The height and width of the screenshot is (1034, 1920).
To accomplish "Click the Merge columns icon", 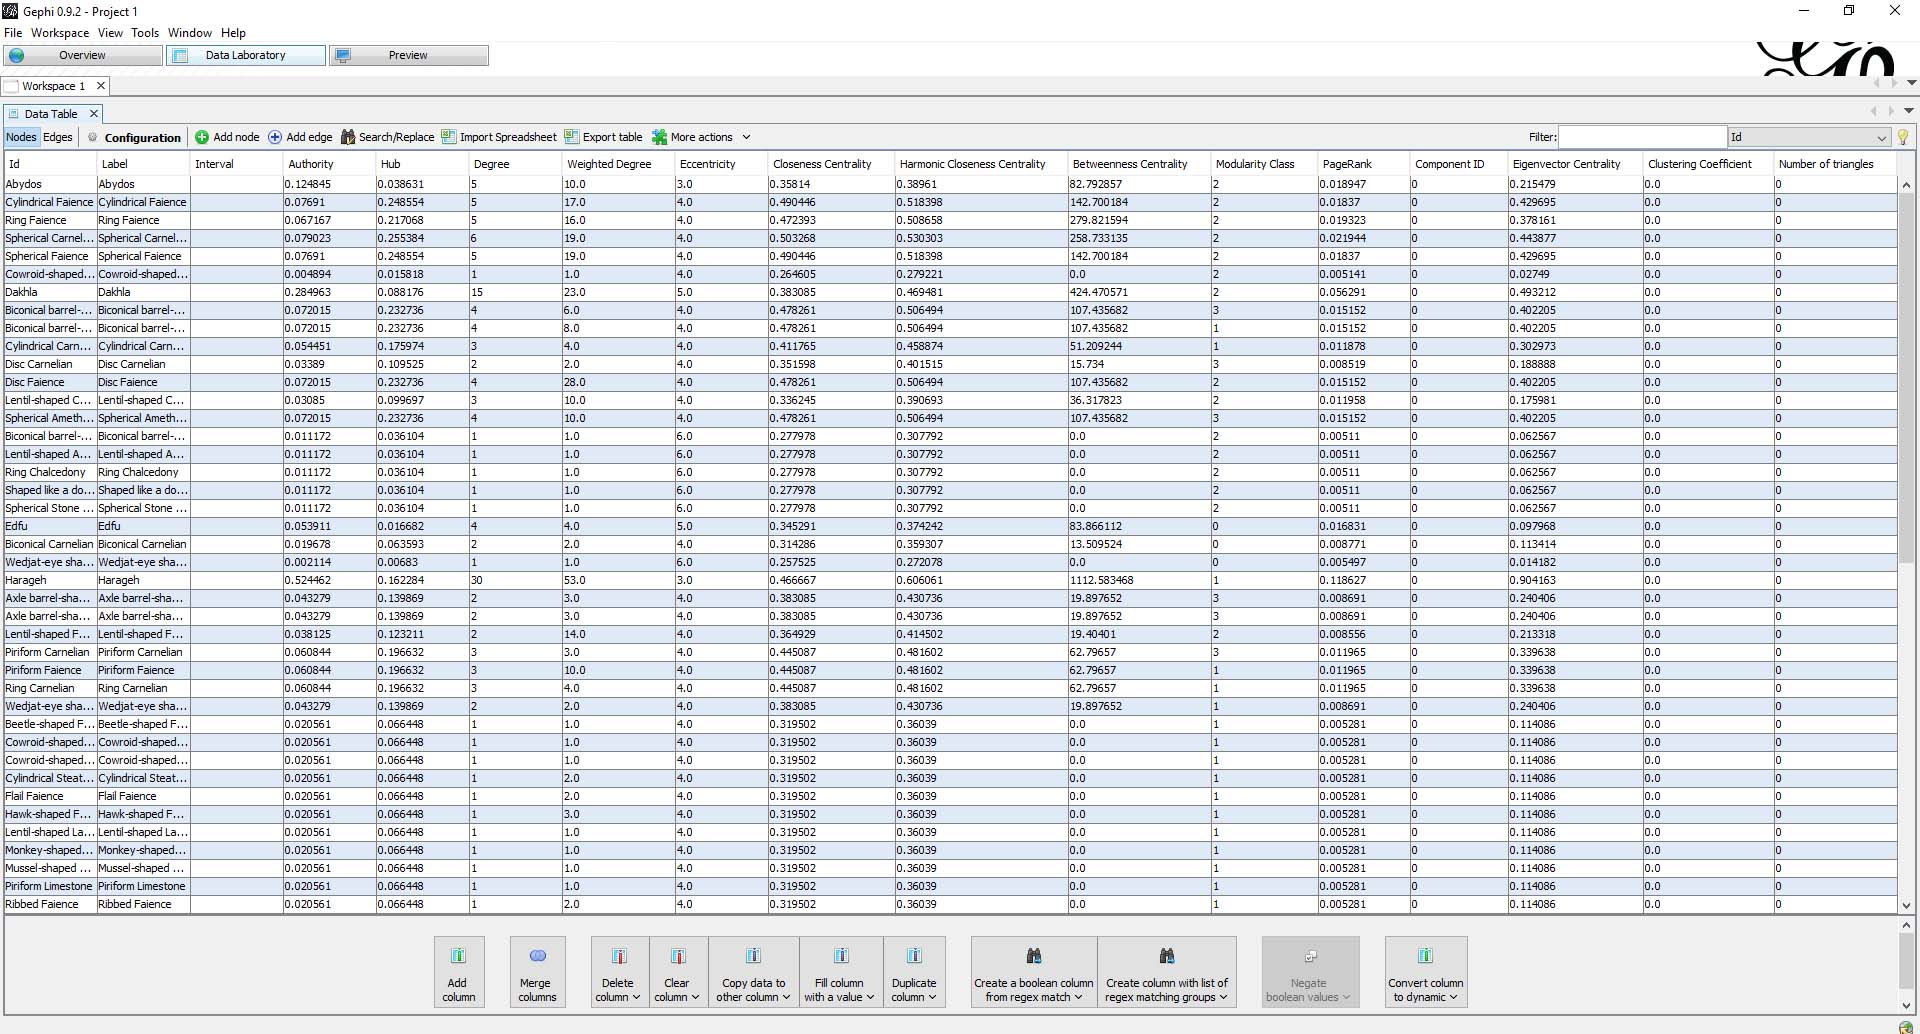I will click(x=537, y=956).
